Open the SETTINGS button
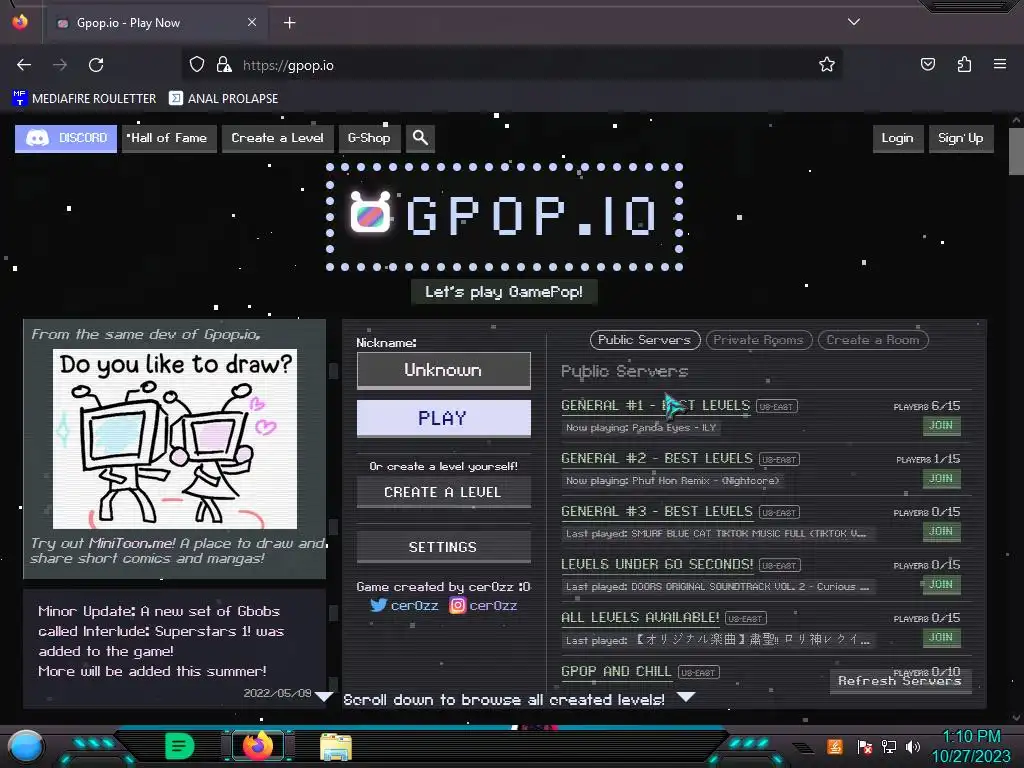This screenshot has width=1024, height=768. pos(443,547)
